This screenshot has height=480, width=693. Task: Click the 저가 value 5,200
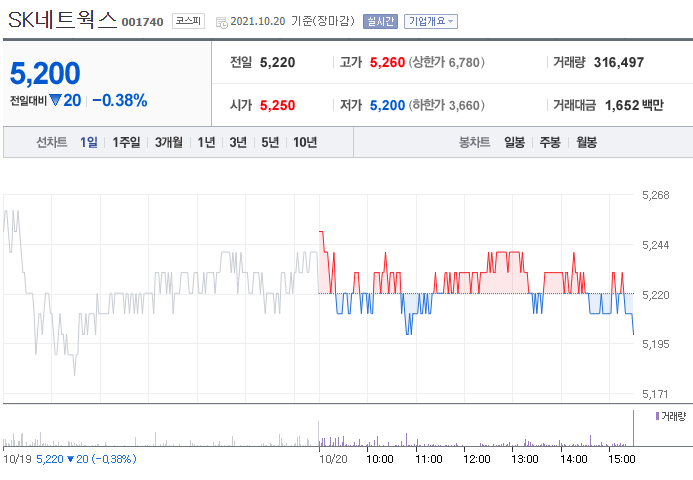387,106
